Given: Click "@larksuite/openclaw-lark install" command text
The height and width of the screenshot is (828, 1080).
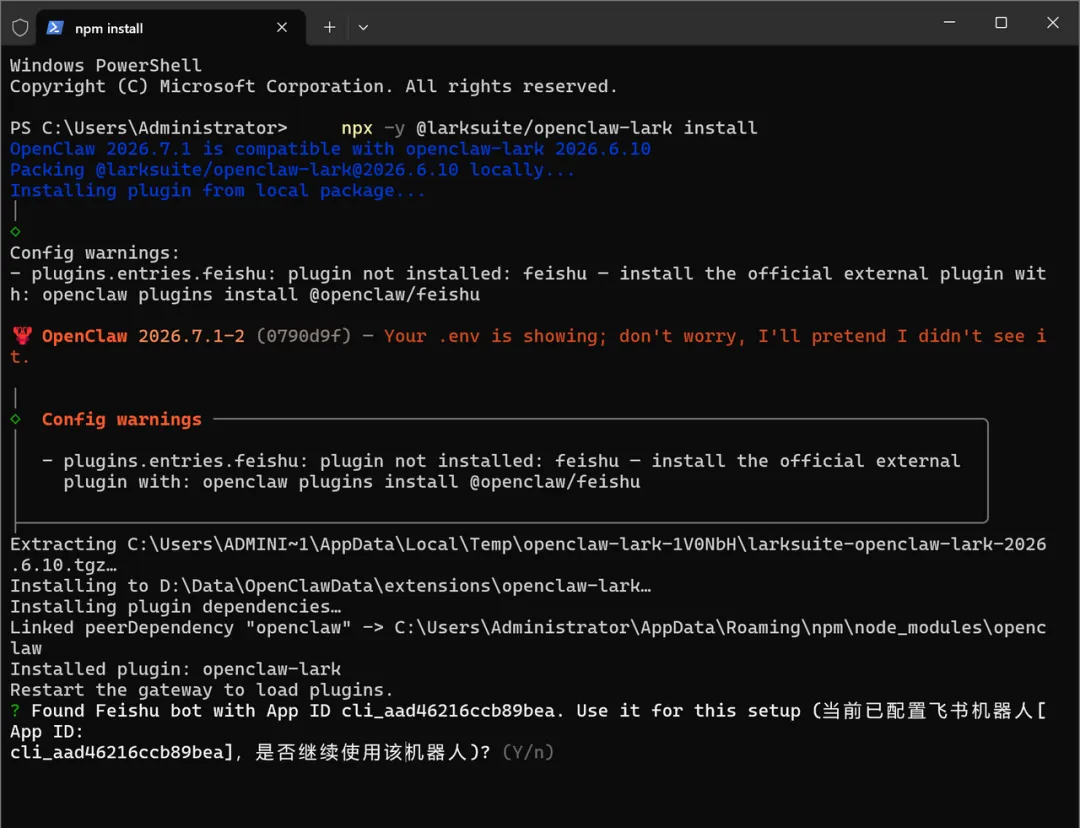Looking at the screenshot, I should point(586,128).
